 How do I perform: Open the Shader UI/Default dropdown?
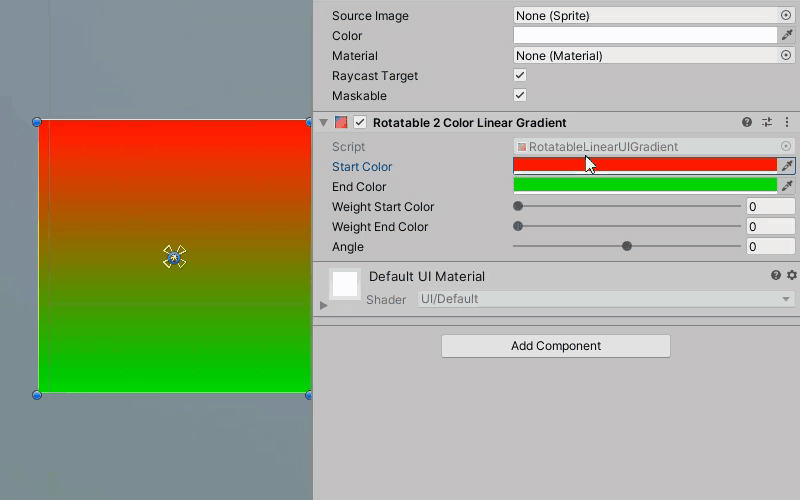click(x=606, y=299)
